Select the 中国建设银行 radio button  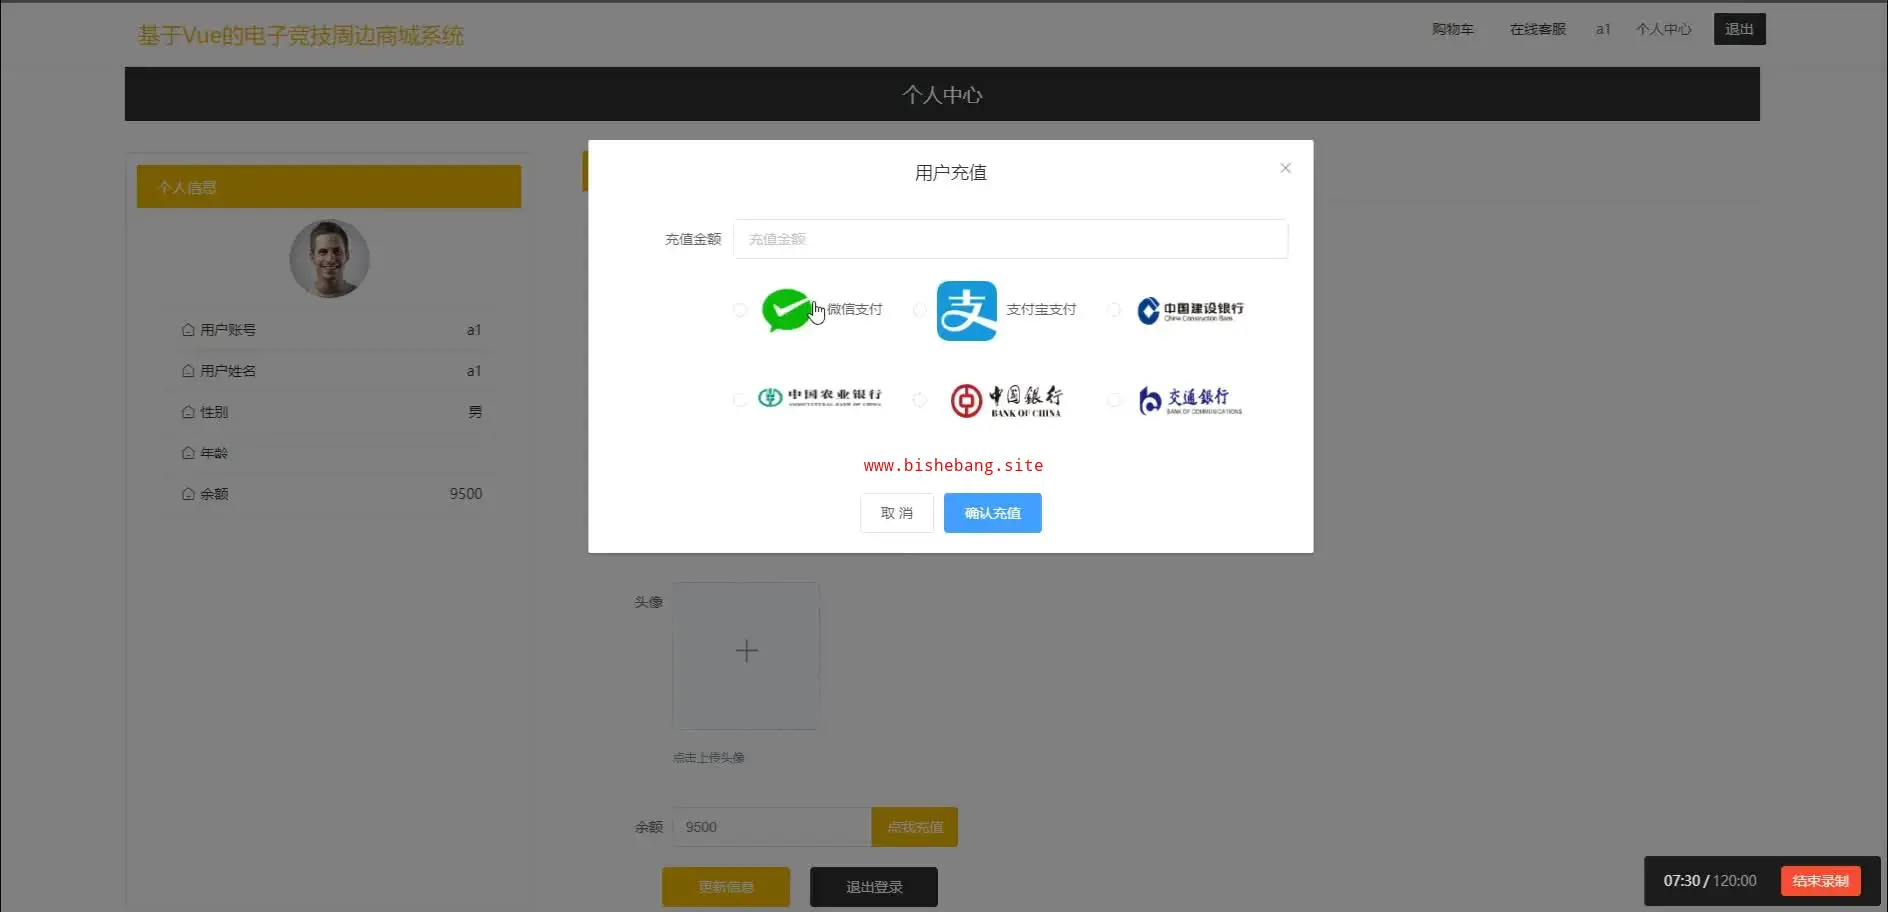click(x=1114, y=310)
